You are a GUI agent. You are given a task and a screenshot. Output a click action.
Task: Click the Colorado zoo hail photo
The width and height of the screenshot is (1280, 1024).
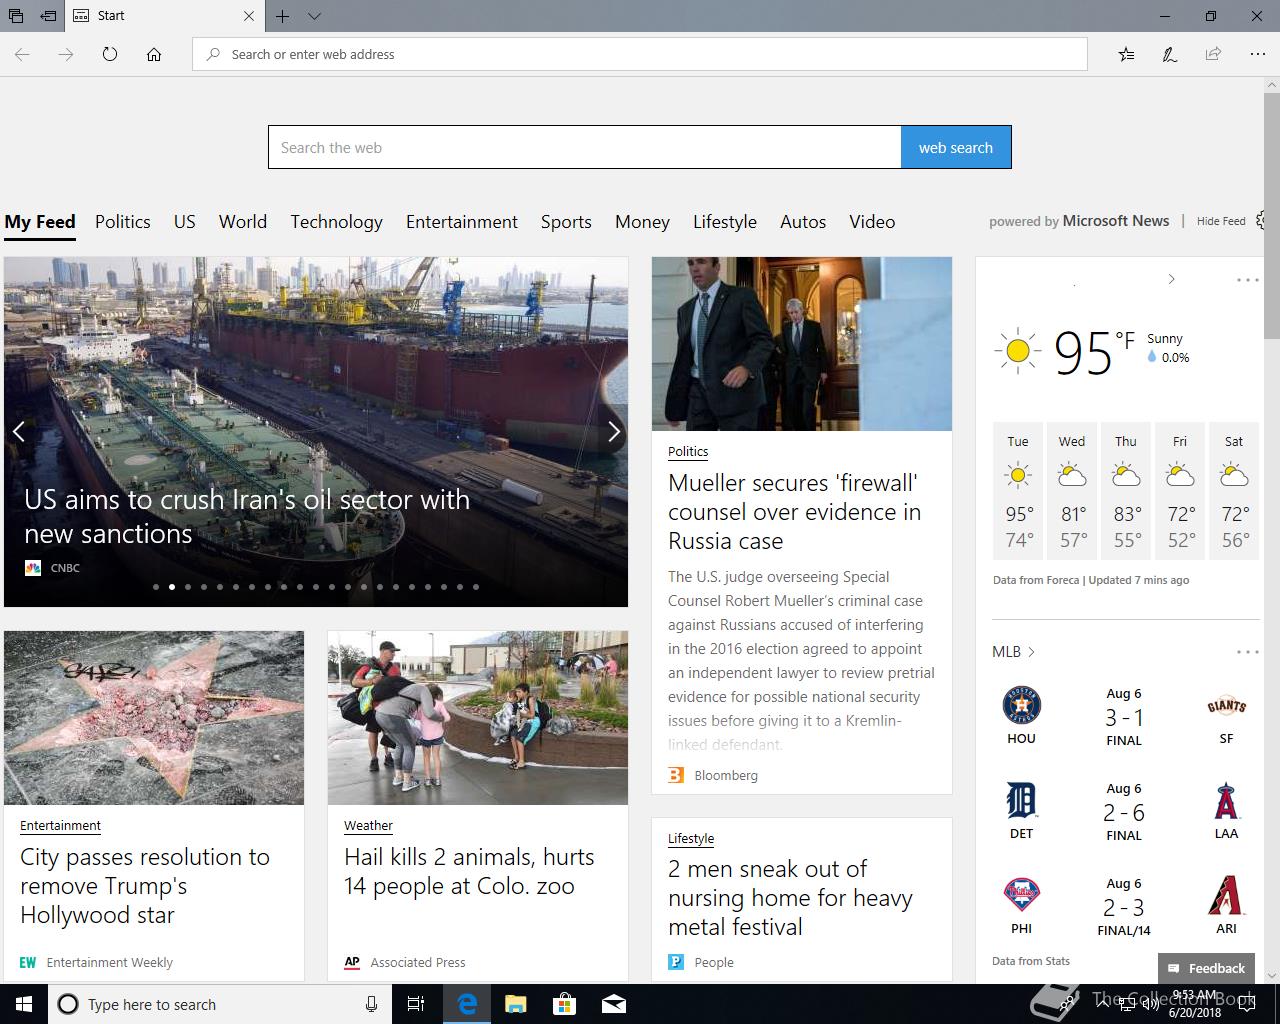tap(478, 717)
